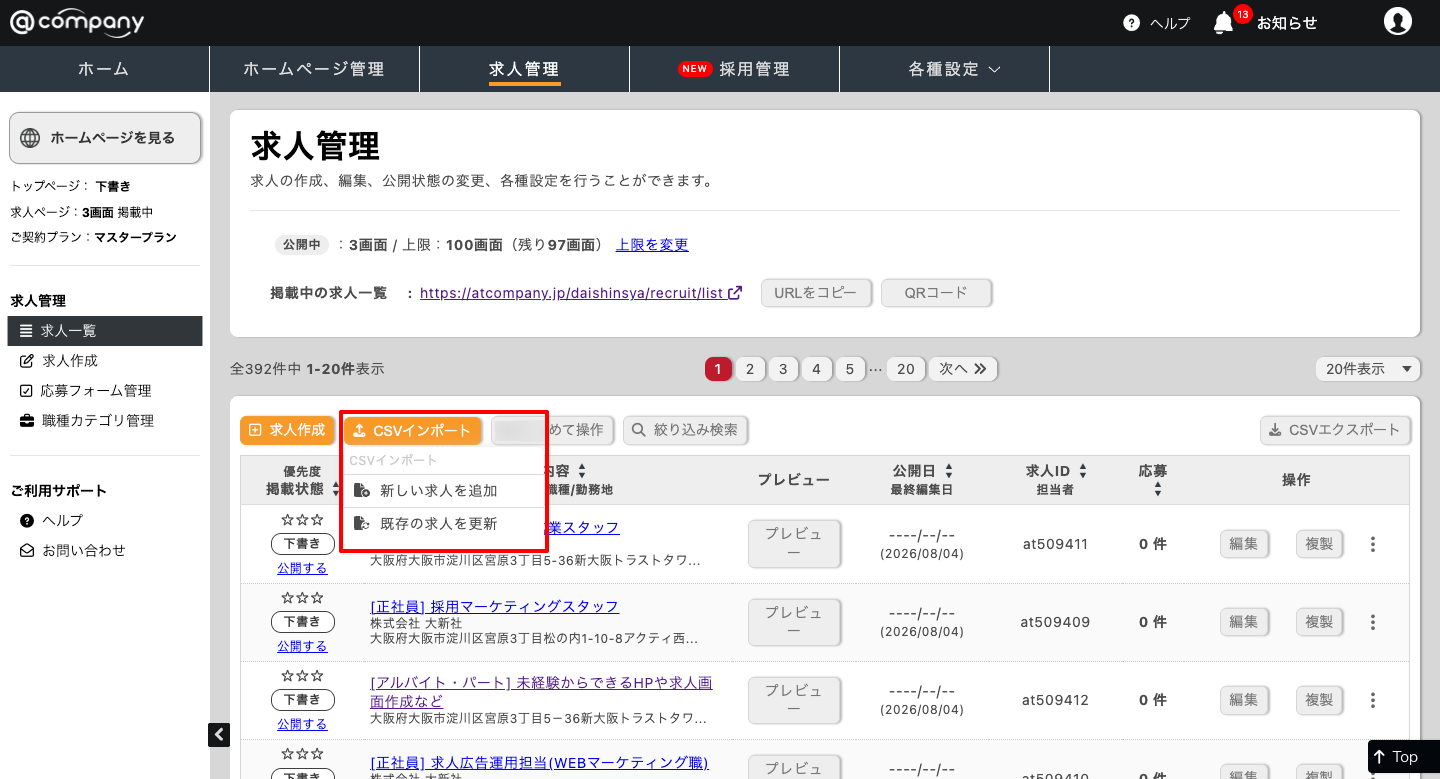The image size is (1440, 779).
Task: Publish job at509412 via 公開する
Action: point(302,724)
